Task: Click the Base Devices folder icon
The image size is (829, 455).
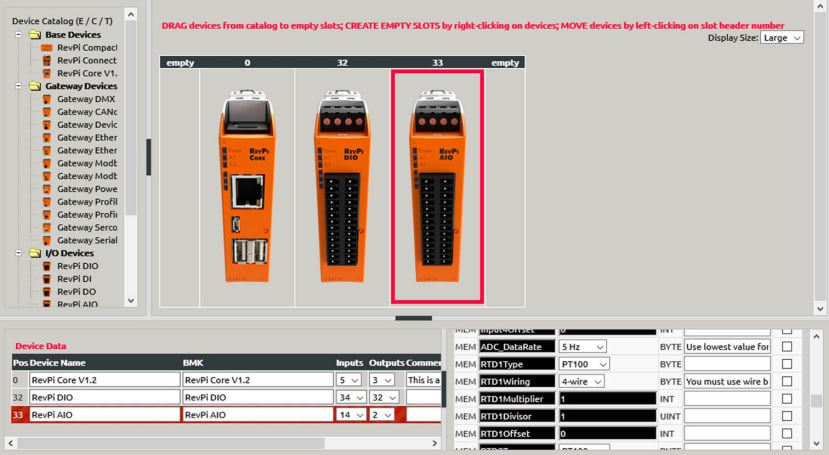Action: pyautogui.click(x=35, y=34)
